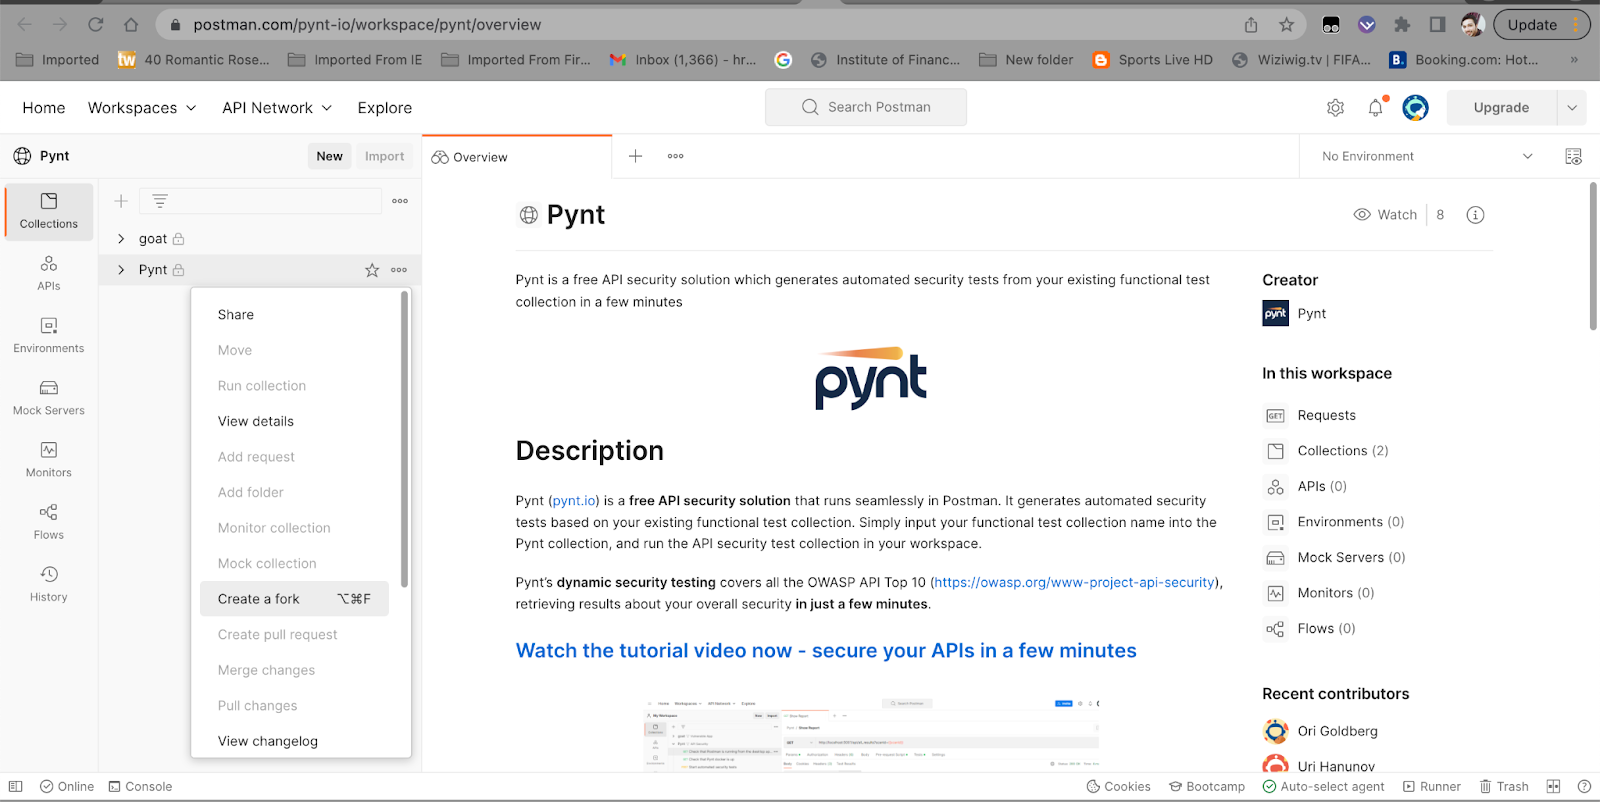1600x802 pixels.
Task: Open the Collections sidebar panel
Action: (x=49, y=211)
